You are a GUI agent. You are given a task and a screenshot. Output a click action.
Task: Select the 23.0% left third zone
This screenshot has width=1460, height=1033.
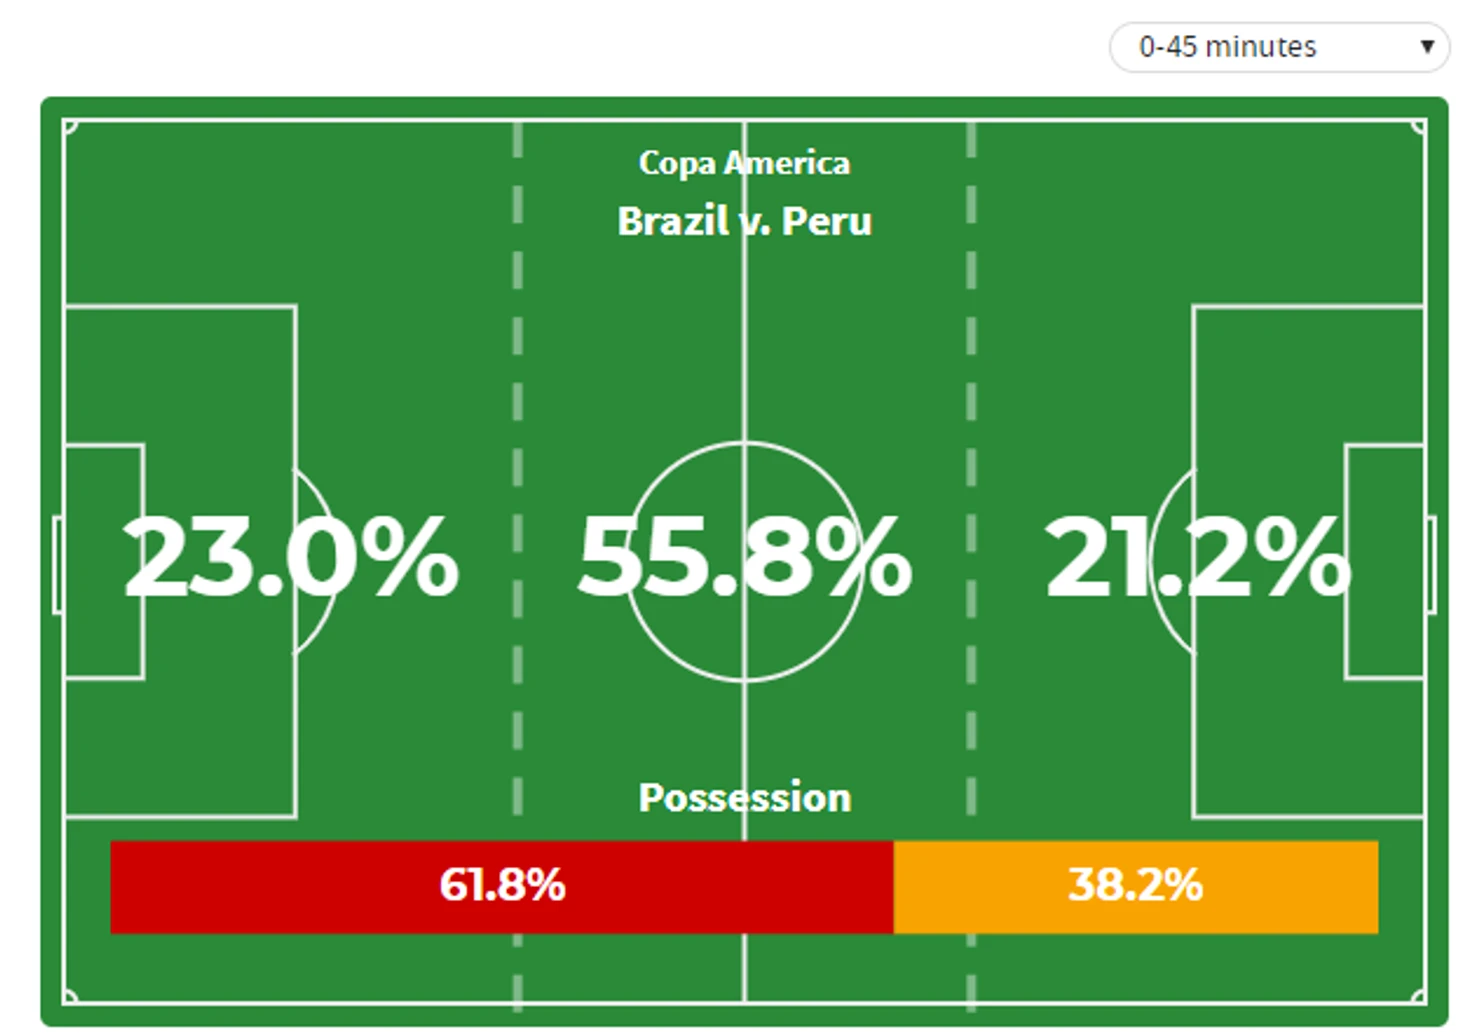click(291, 558)
